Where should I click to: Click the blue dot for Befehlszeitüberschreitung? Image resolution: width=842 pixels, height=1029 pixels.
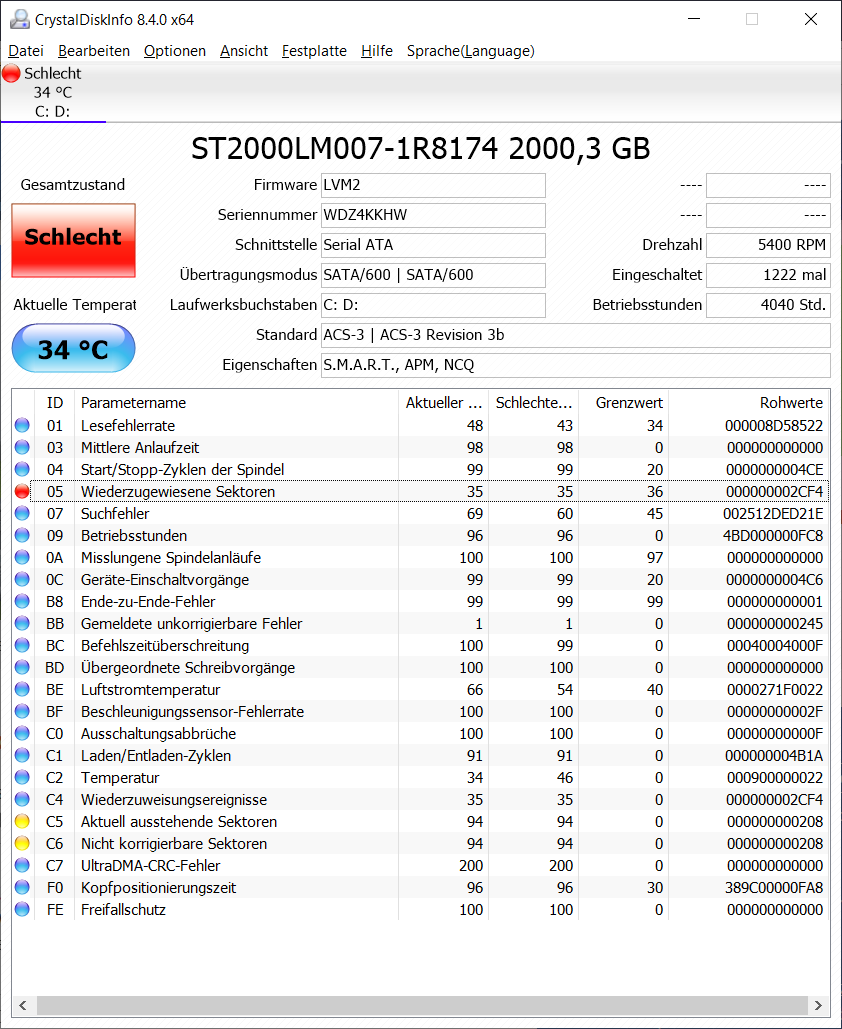click(x=22, y=645)
